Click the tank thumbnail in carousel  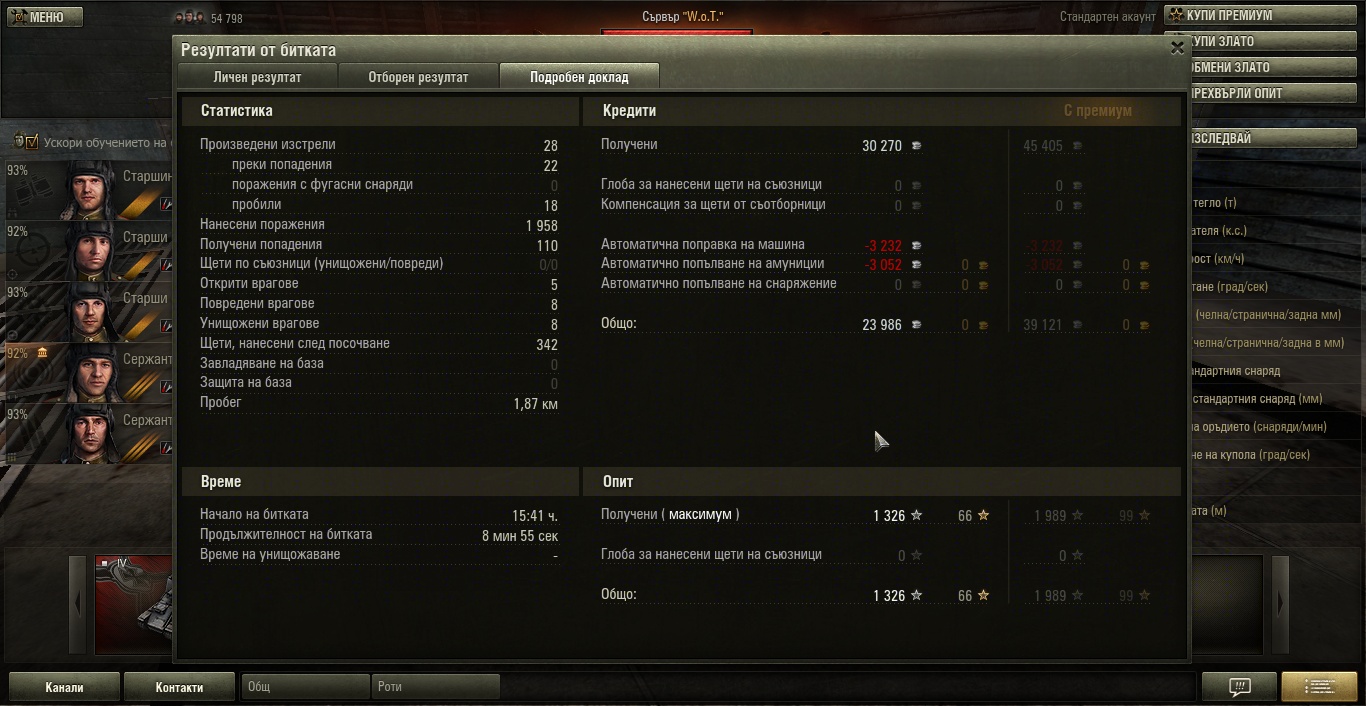(134, 606)
